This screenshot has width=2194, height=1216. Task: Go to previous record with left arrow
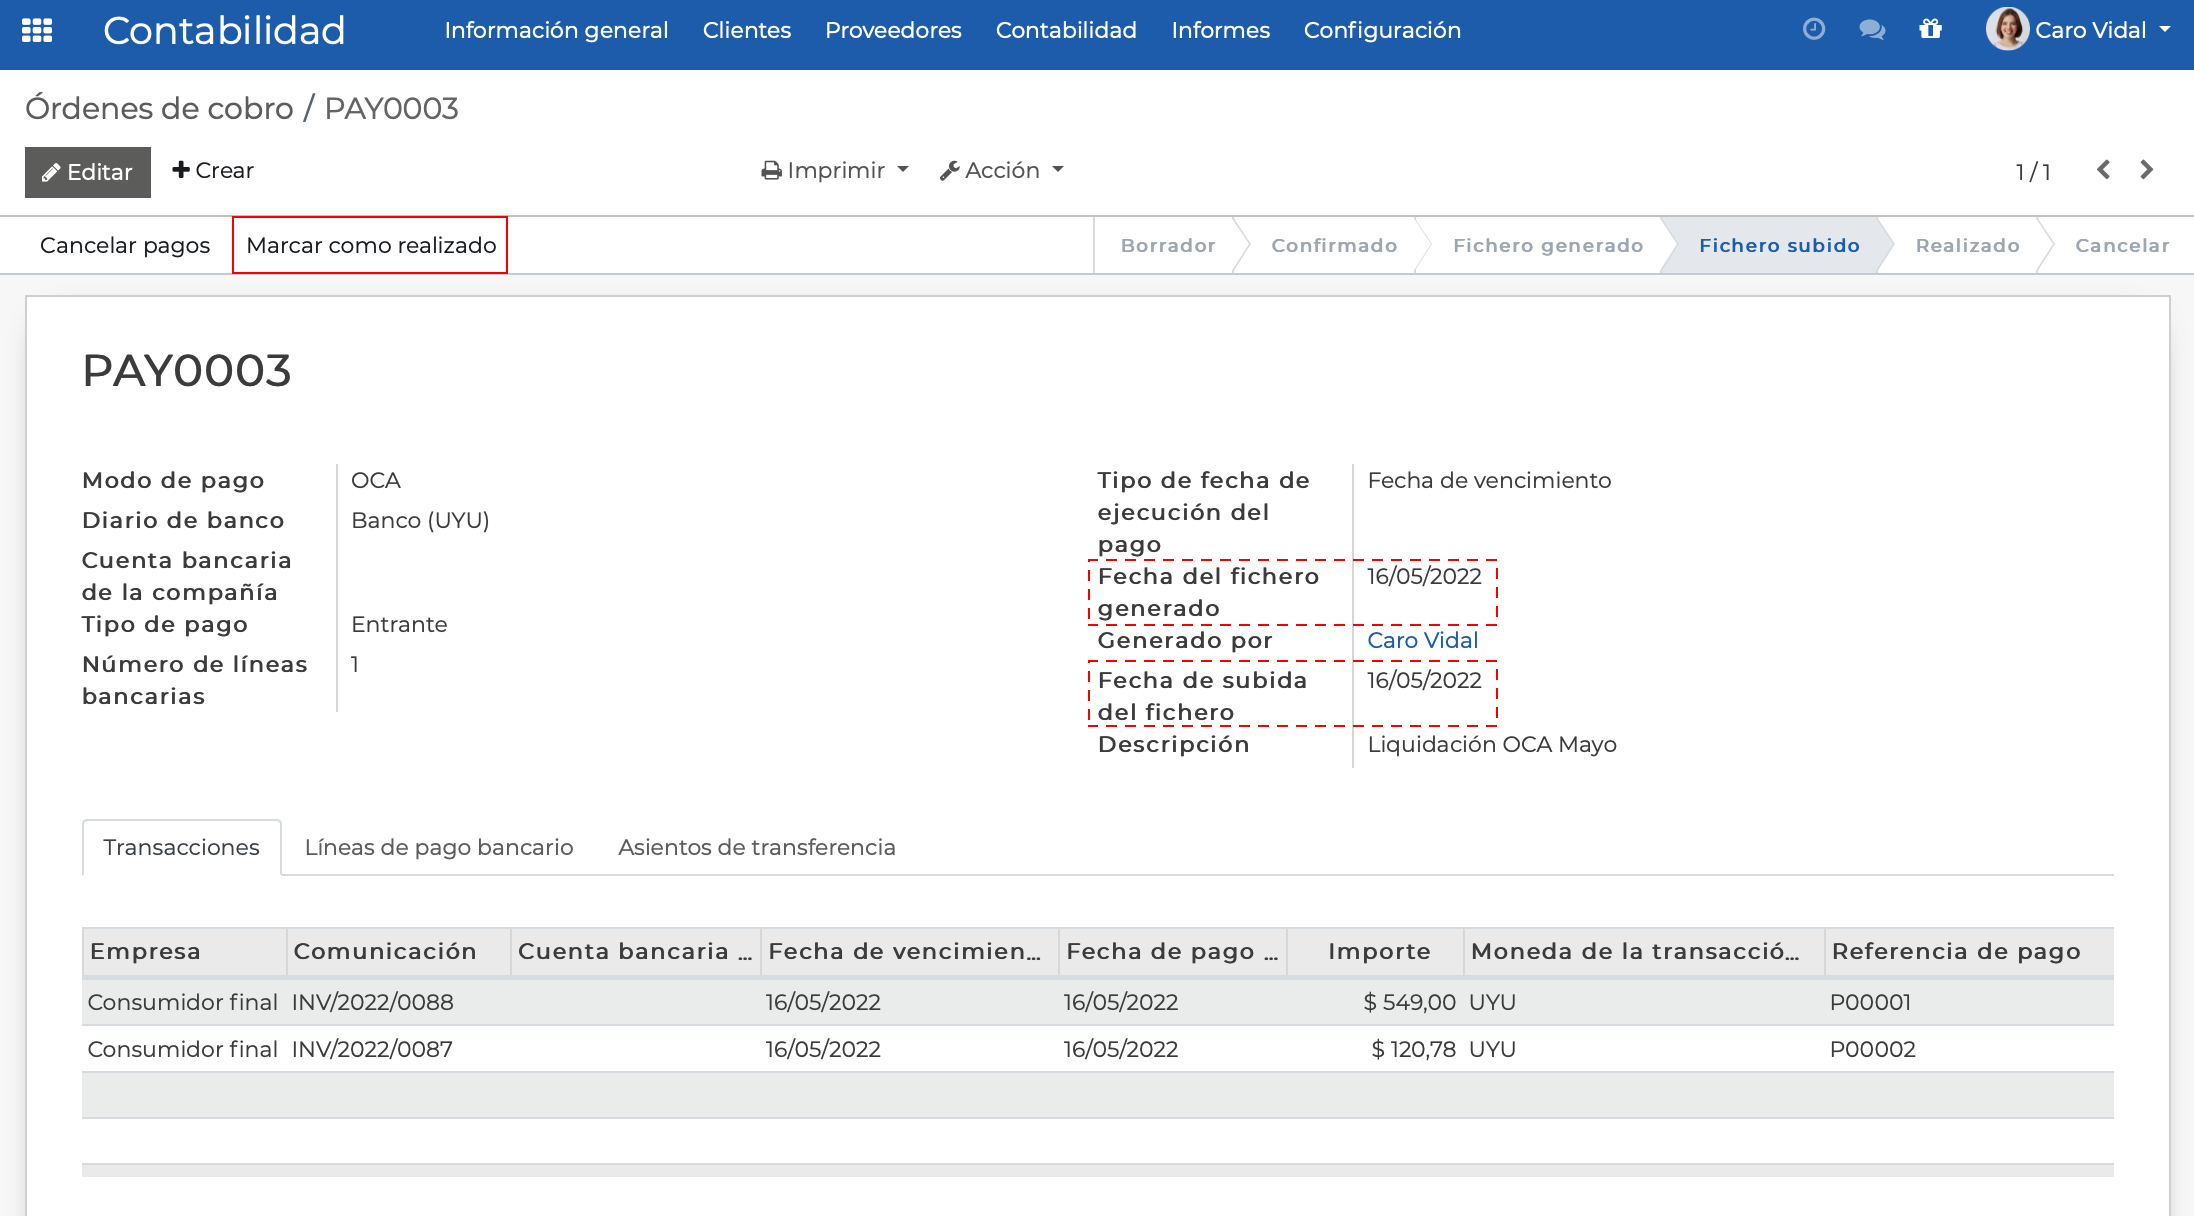pyautogui.click(x=2104, y=170)
